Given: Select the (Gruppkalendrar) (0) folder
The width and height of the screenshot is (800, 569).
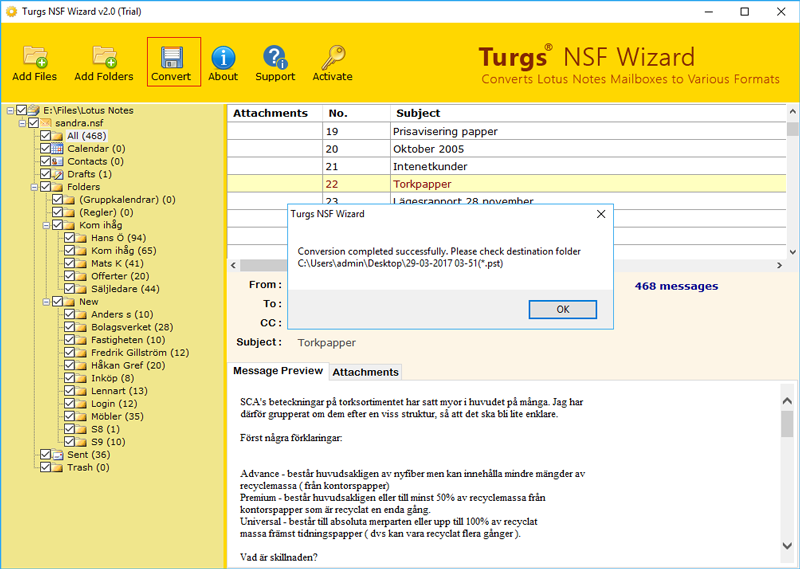Looking at the screenshot, I should tap(127, 200).
